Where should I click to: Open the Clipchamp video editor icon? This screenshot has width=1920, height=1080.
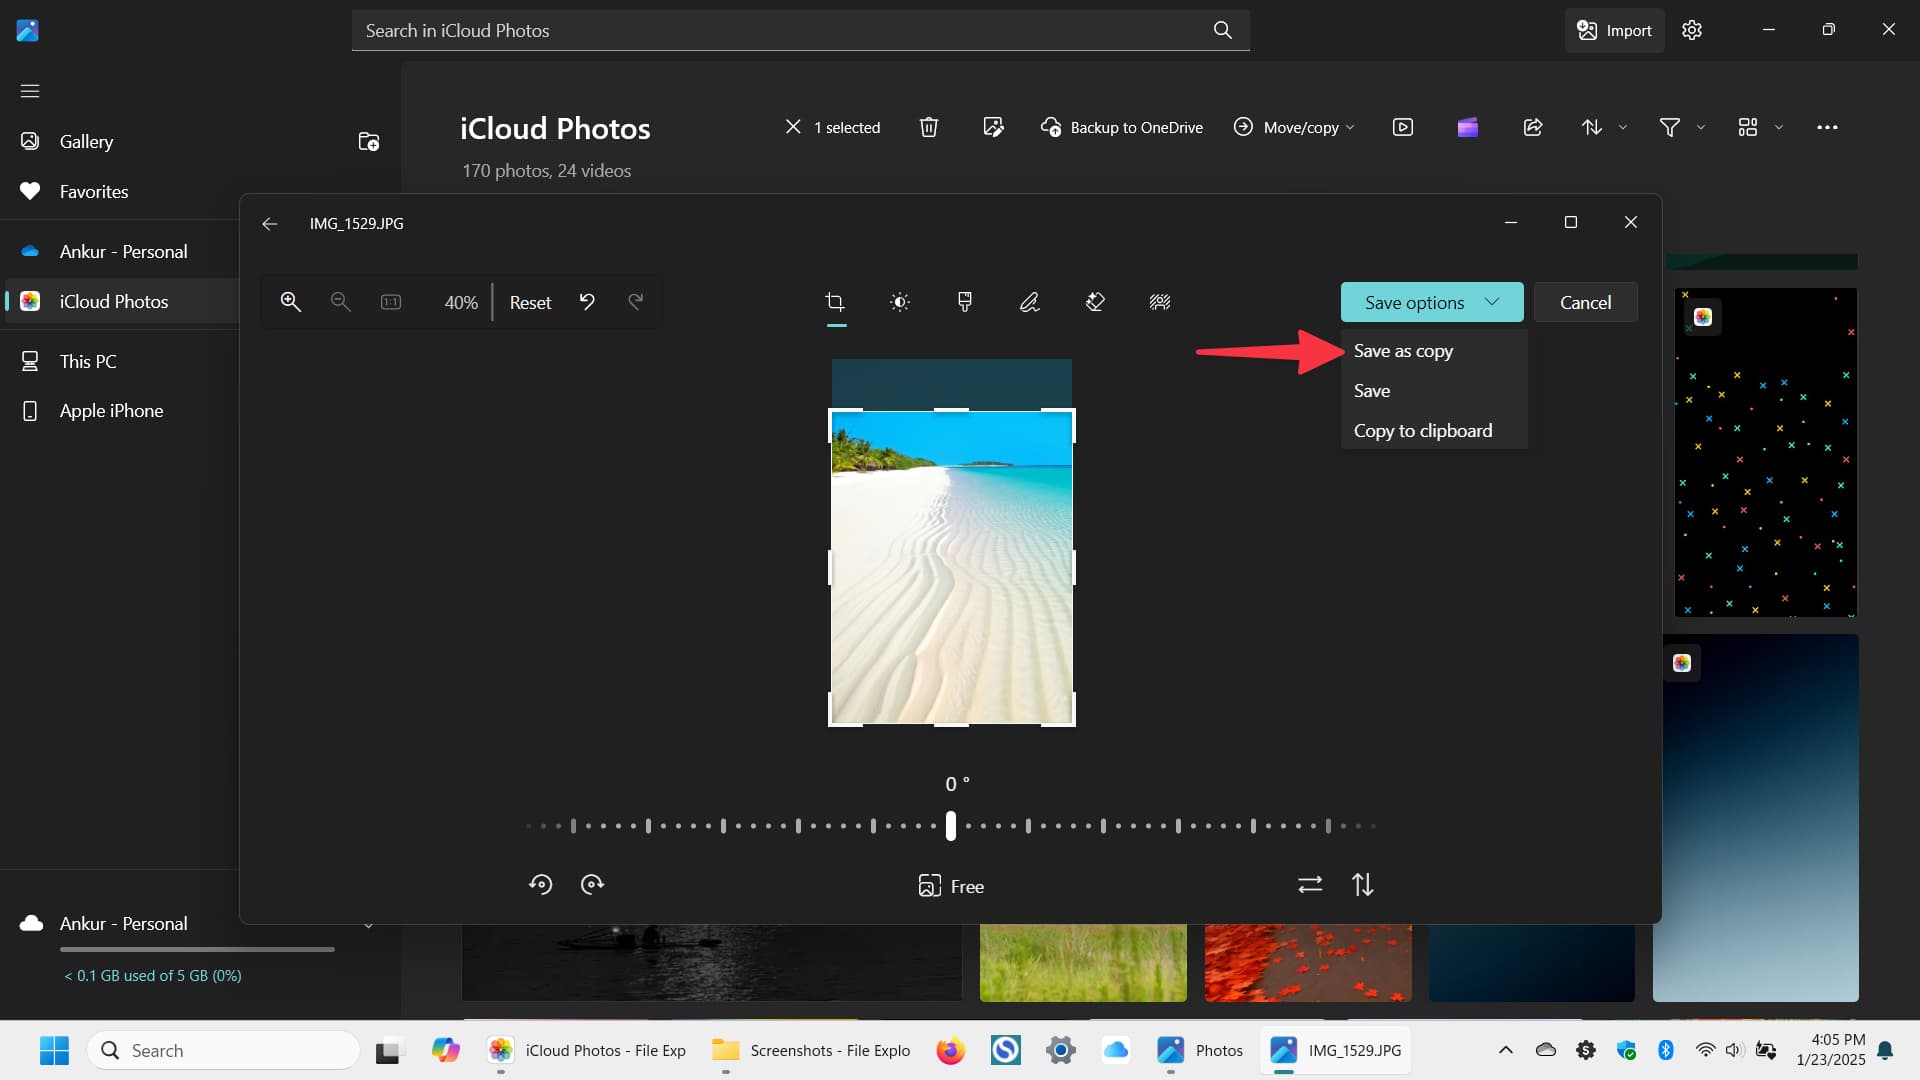(1468, 127)
